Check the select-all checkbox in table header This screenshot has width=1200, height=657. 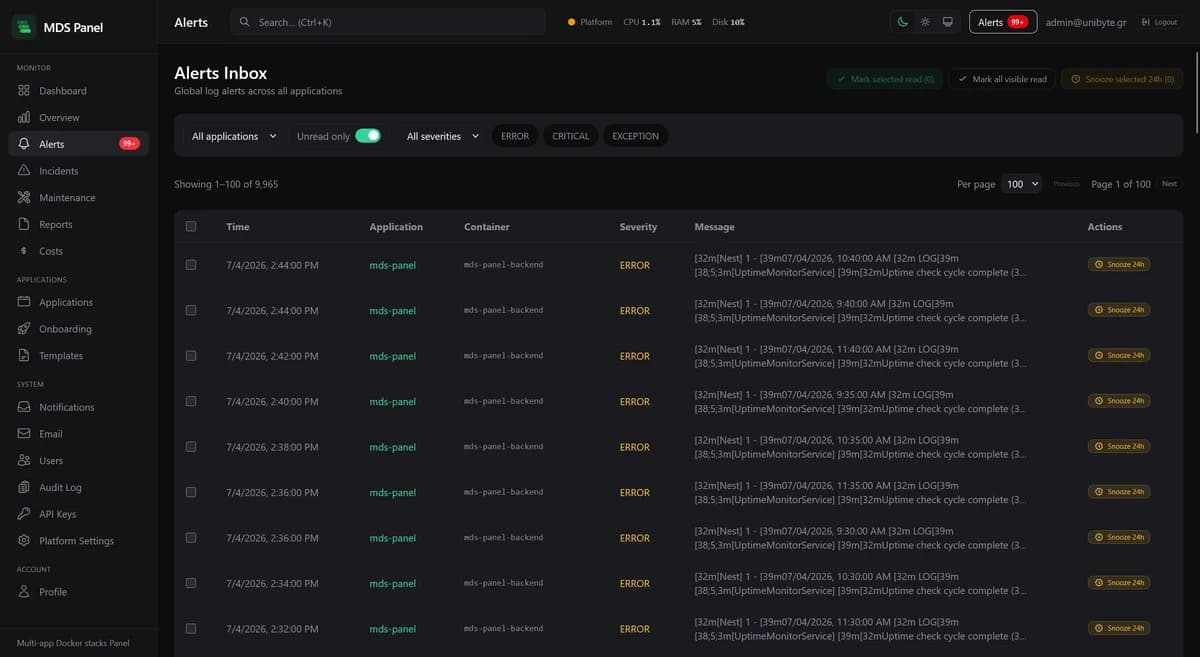point(191,227)
